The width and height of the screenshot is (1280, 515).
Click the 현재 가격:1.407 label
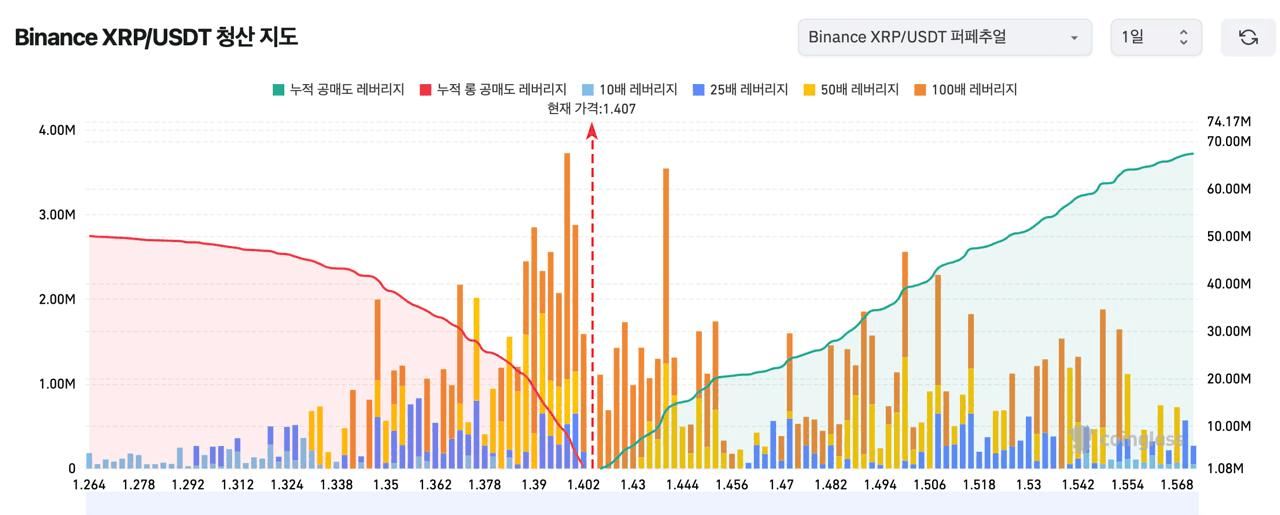pos(592,108)
